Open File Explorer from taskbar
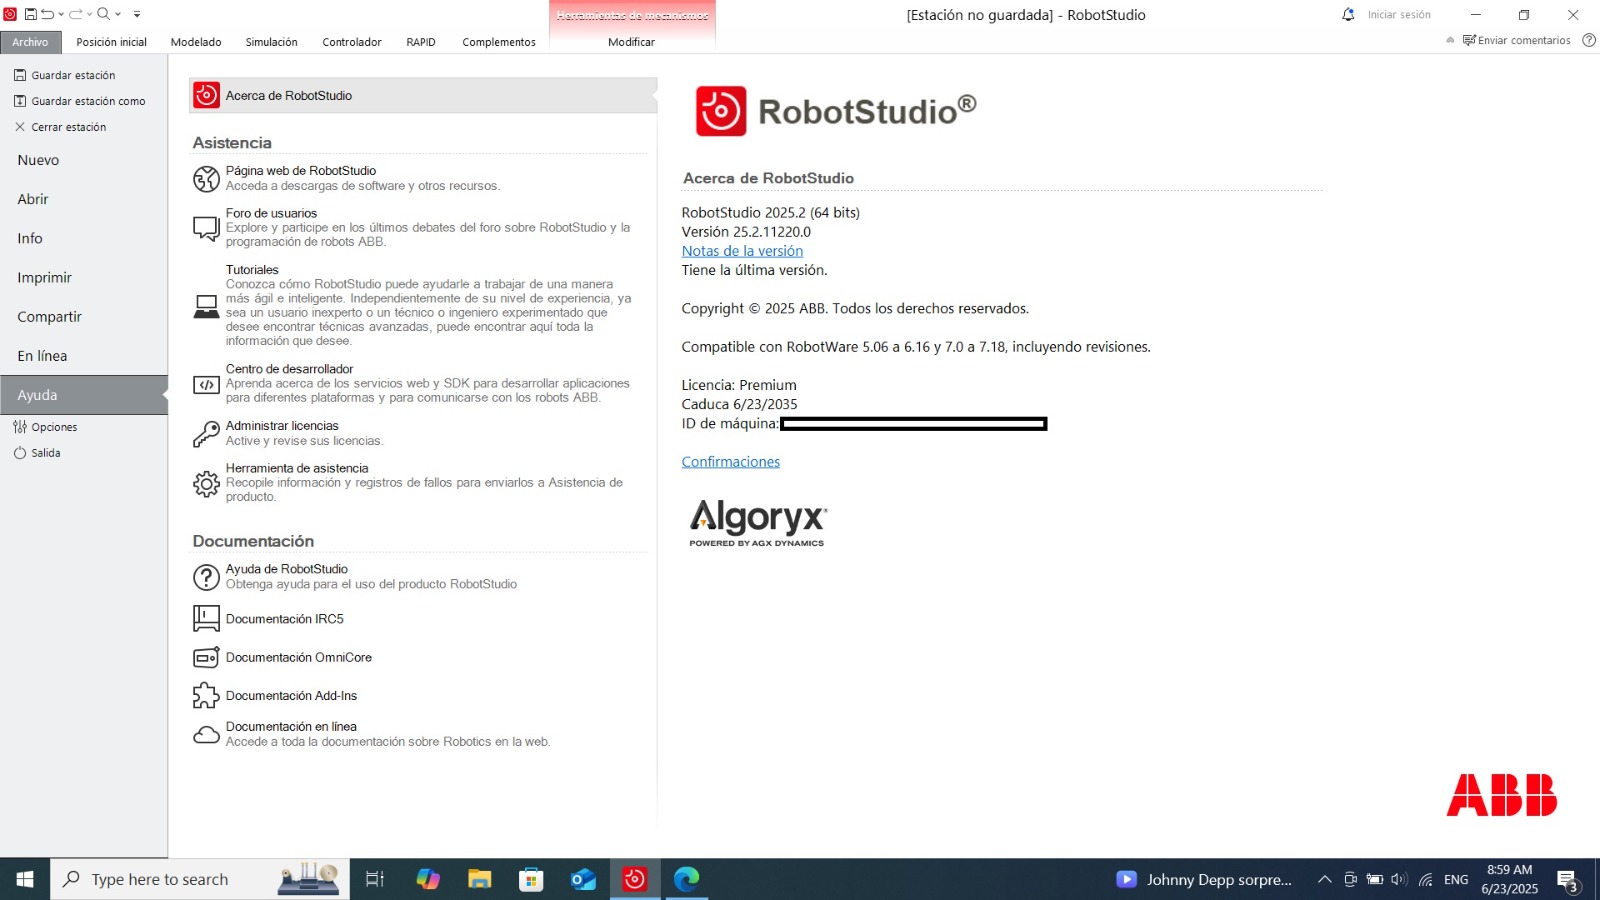Viewport: 1600px width, 900px height. point(479,879)
